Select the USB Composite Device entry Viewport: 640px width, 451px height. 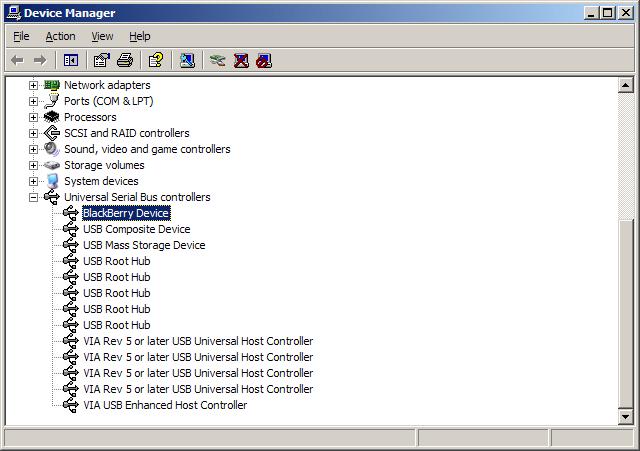coord(137,229)
